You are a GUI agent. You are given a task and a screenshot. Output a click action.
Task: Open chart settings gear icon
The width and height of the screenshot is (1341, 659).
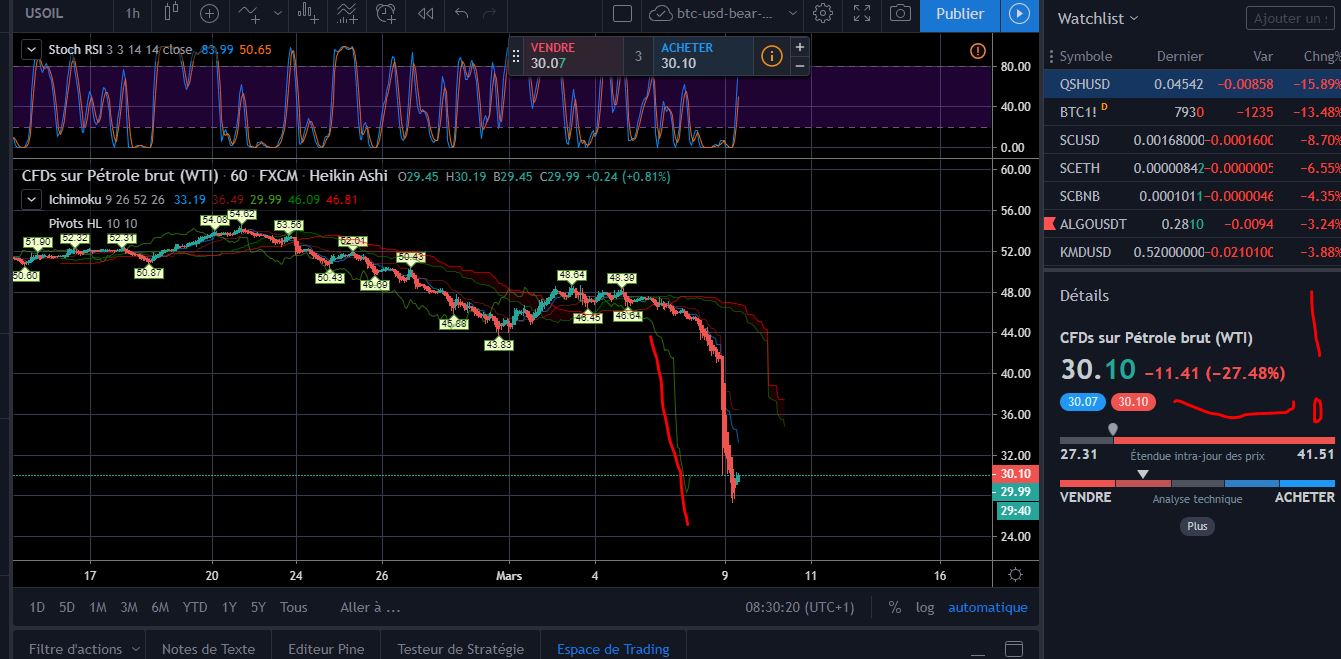click(823, 14)
